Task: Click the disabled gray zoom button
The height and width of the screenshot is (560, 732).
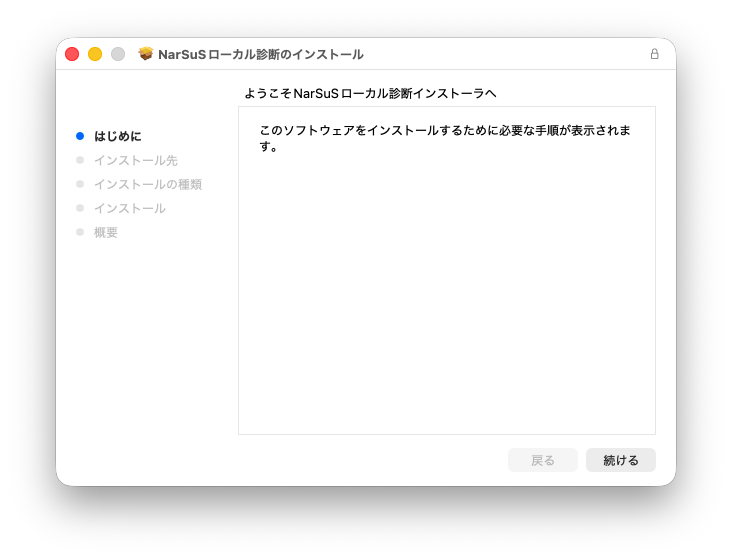Action: (118, 54)
